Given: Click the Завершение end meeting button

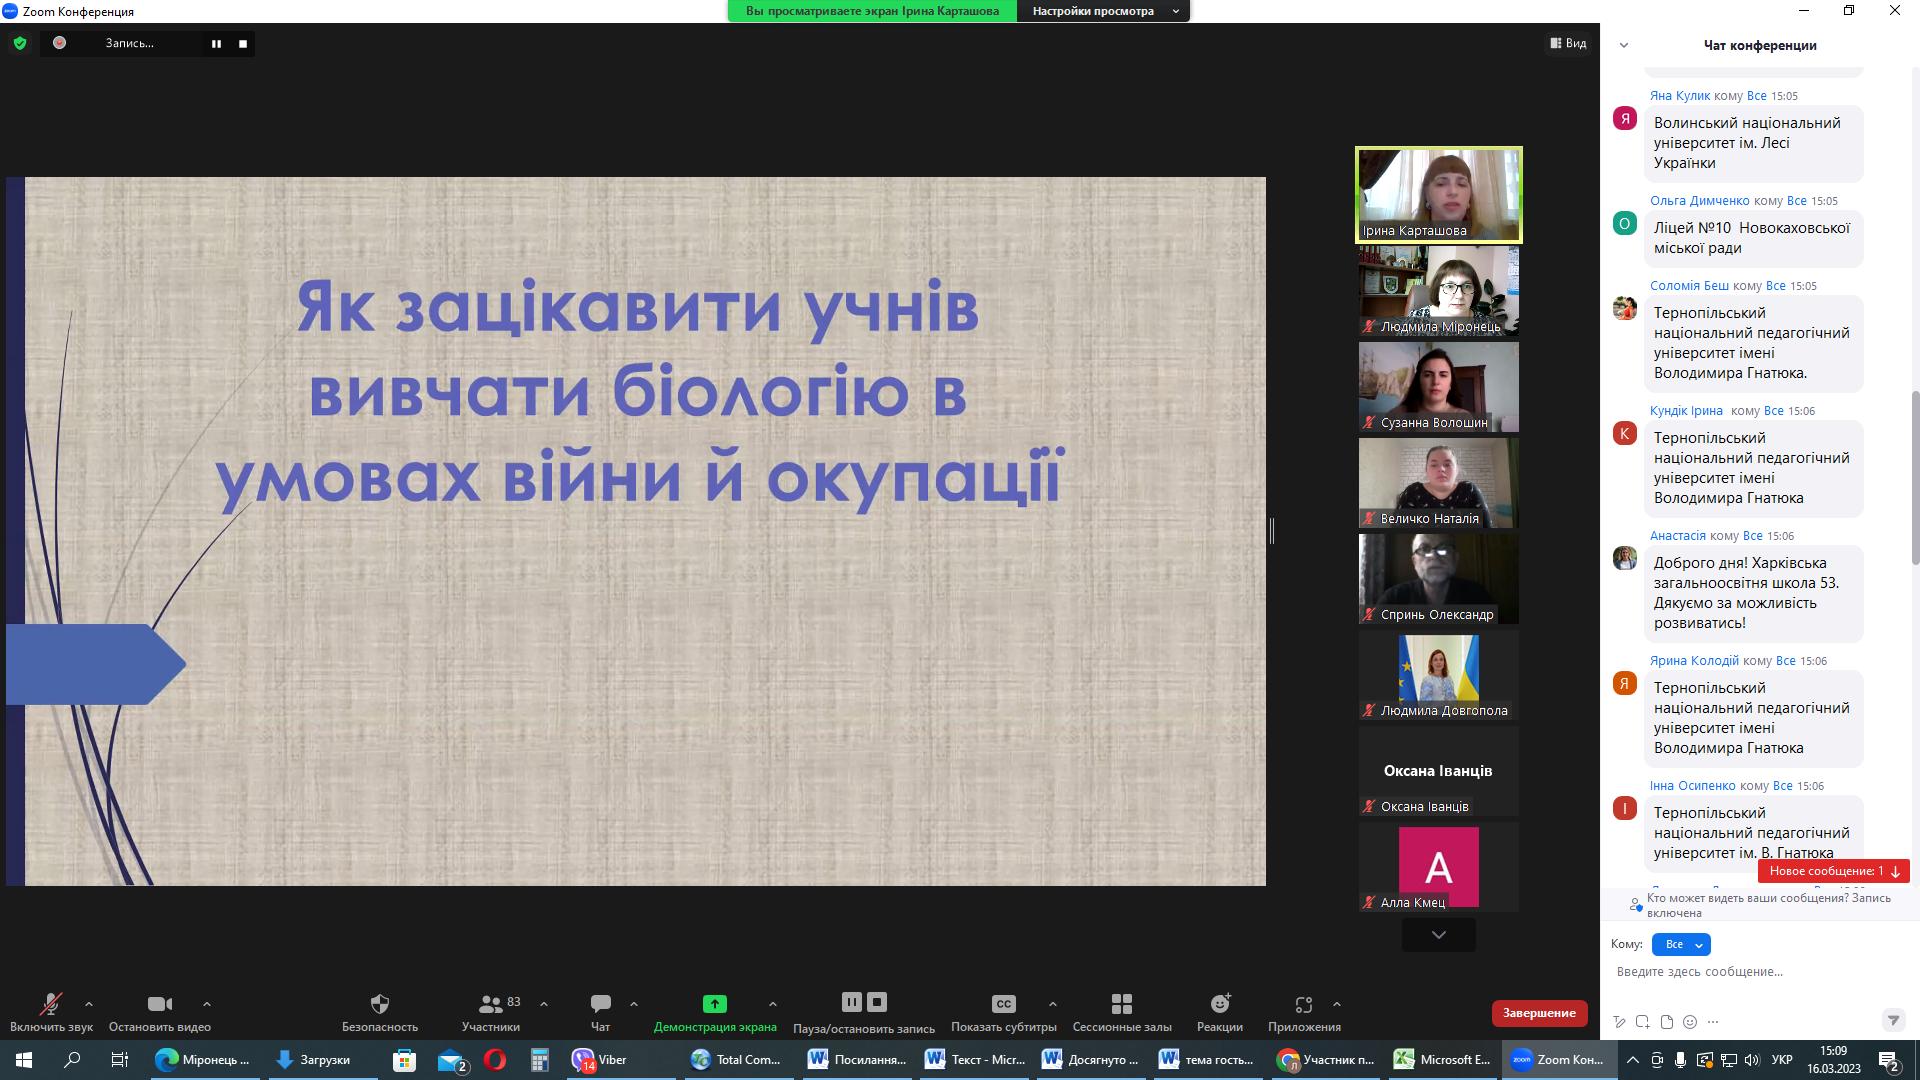Looking at the screenshot, I should (1539, 1013).
